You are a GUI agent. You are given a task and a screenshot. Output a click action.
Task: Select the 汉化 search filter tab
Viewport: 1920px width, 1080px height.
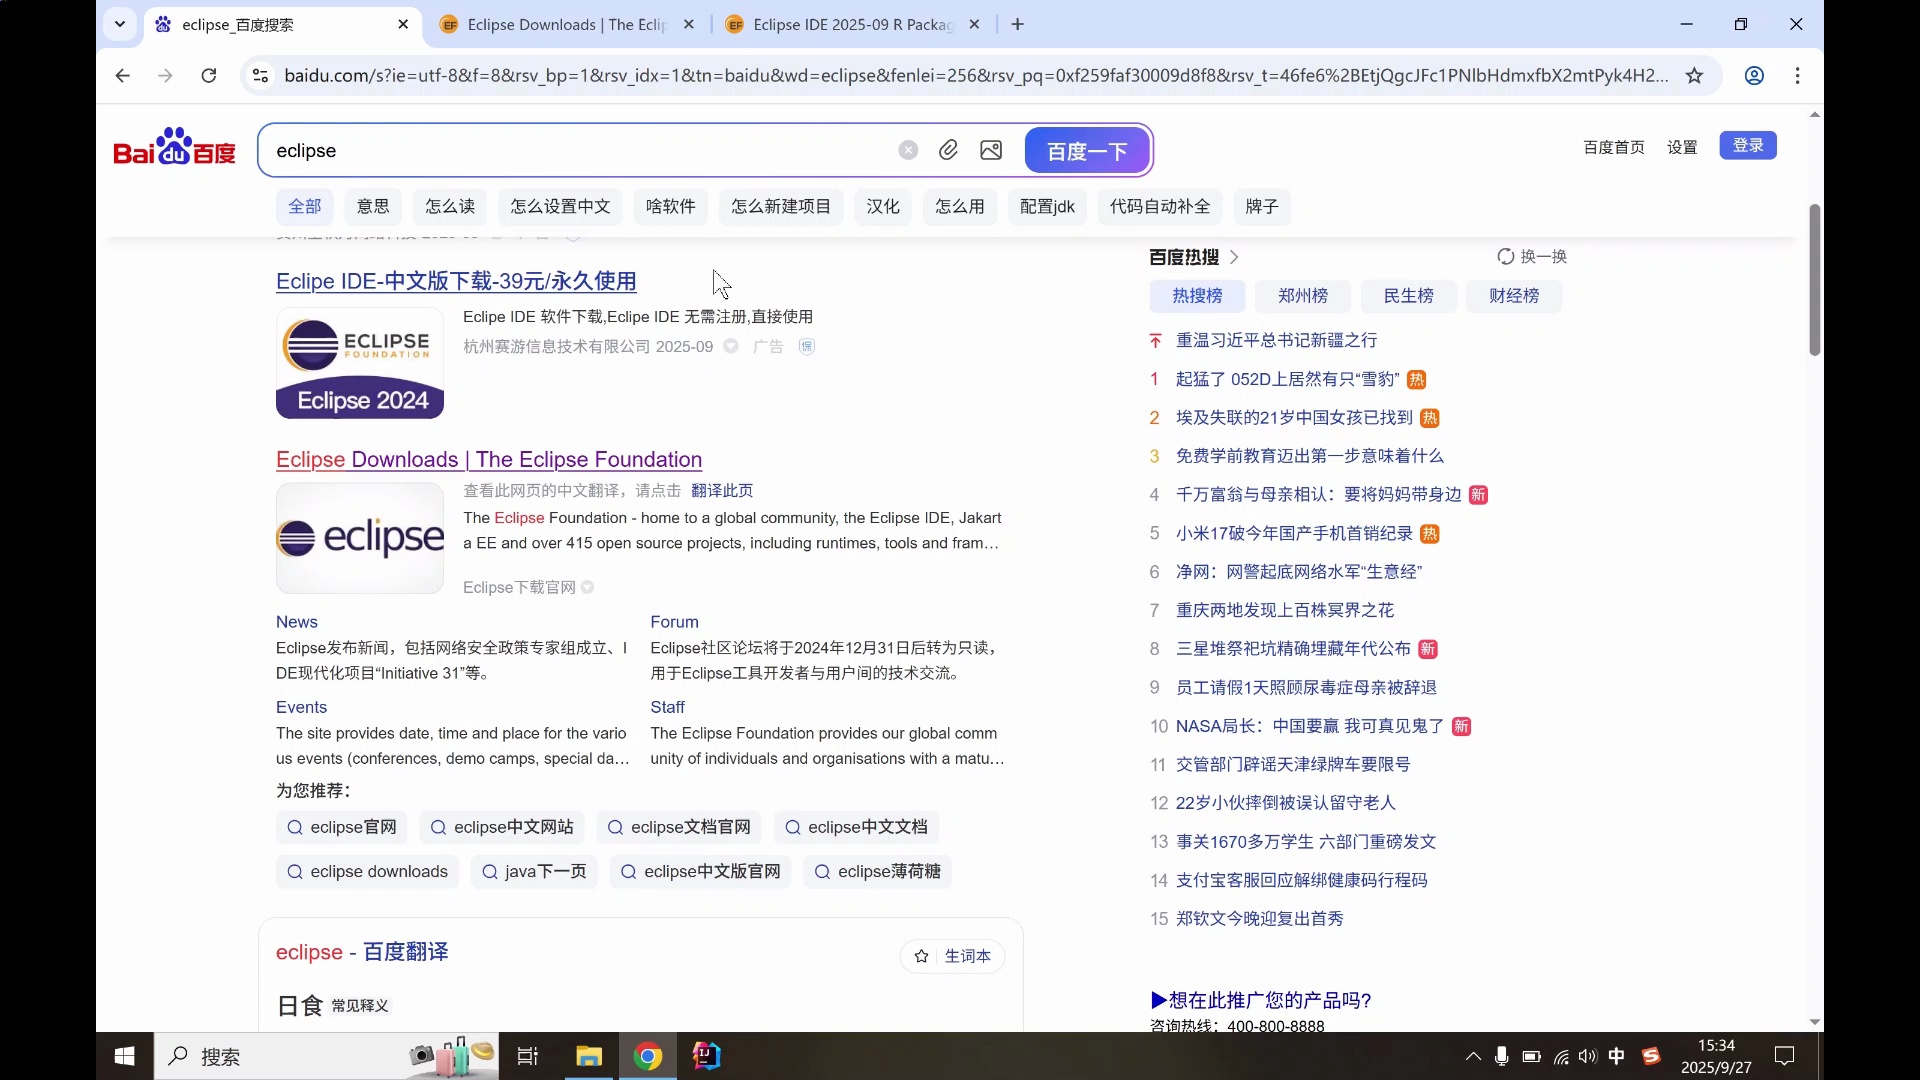point(882,207)
